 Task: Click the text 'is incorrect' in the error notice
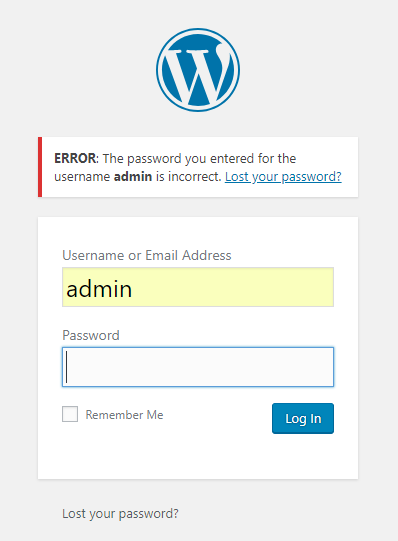[x=188, y=177]
